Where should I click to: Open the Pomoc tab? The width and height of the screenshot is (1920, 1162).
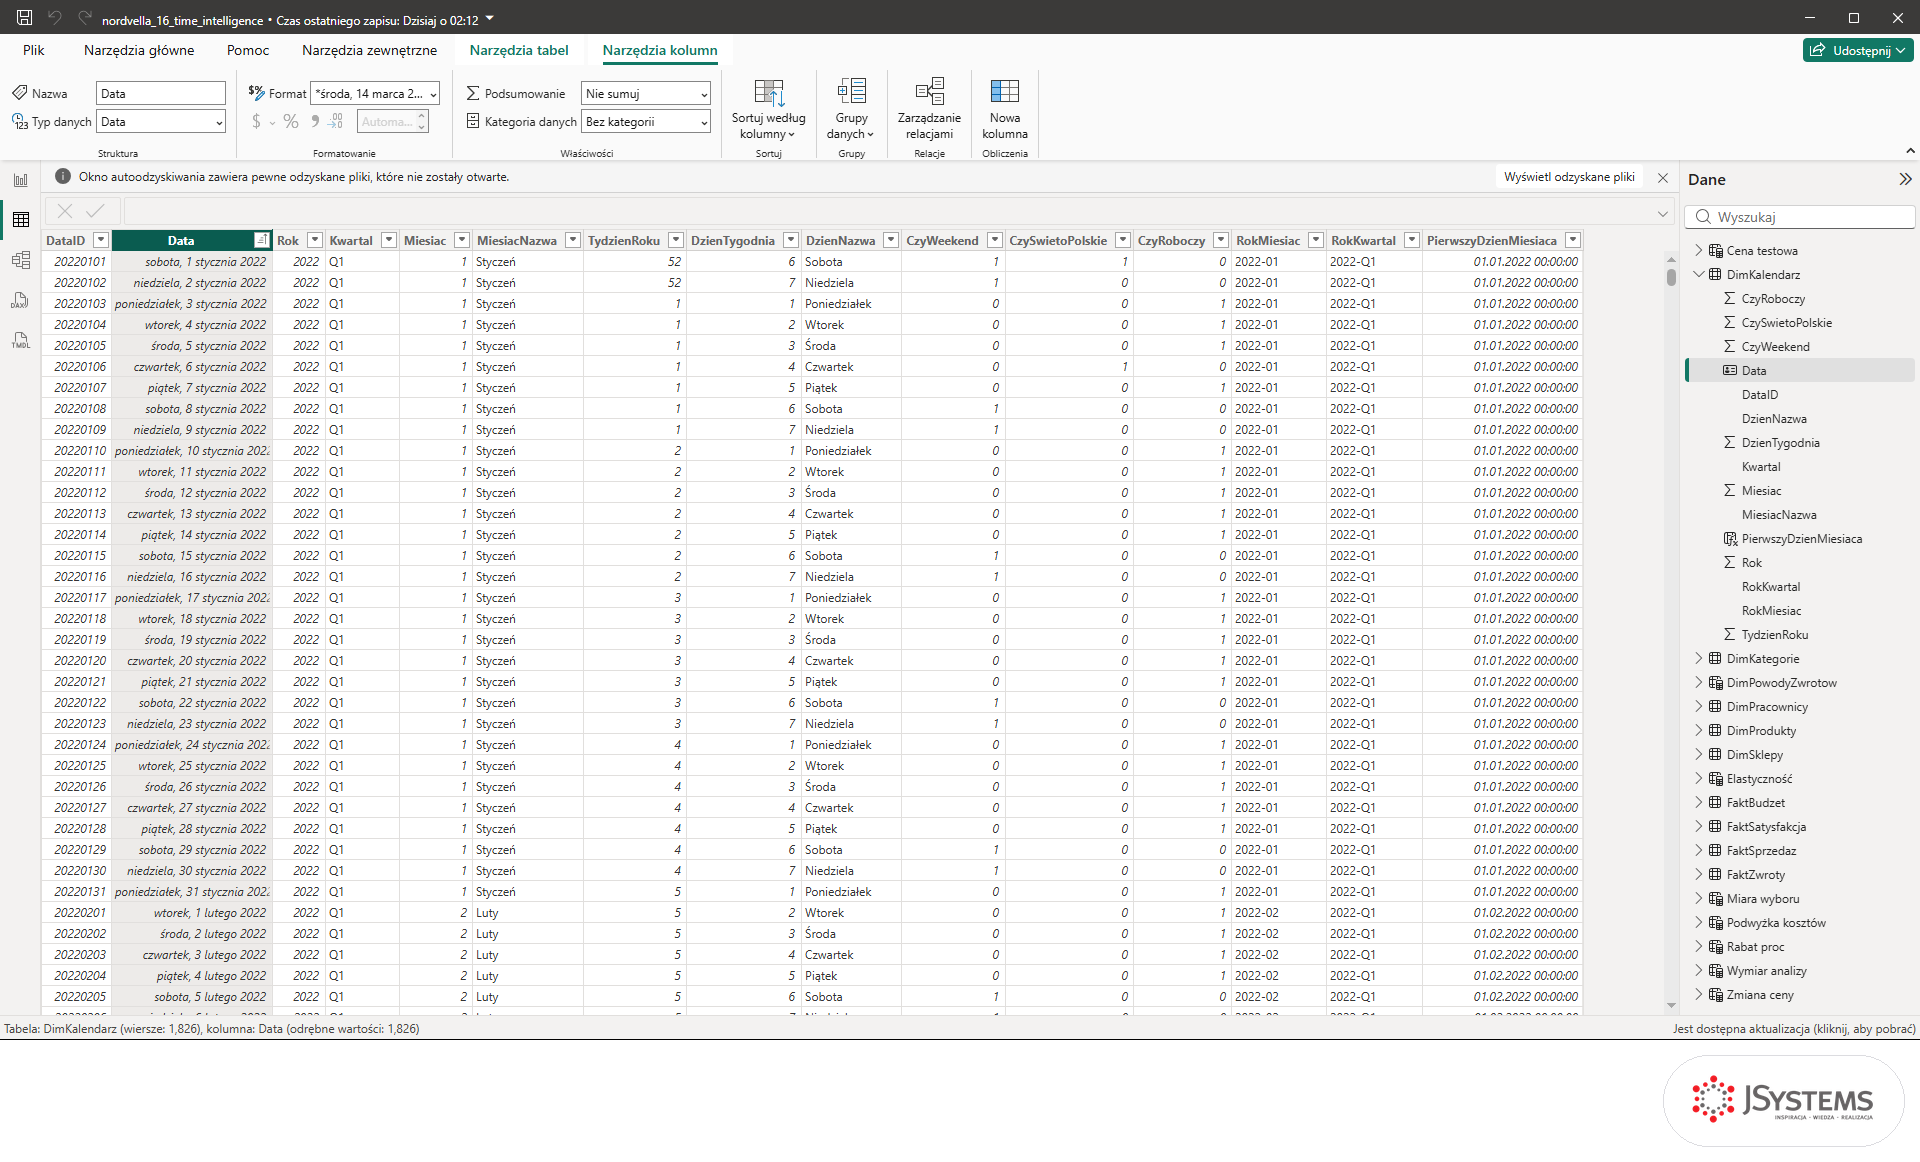pyautogui.click(x=248, y=50)
